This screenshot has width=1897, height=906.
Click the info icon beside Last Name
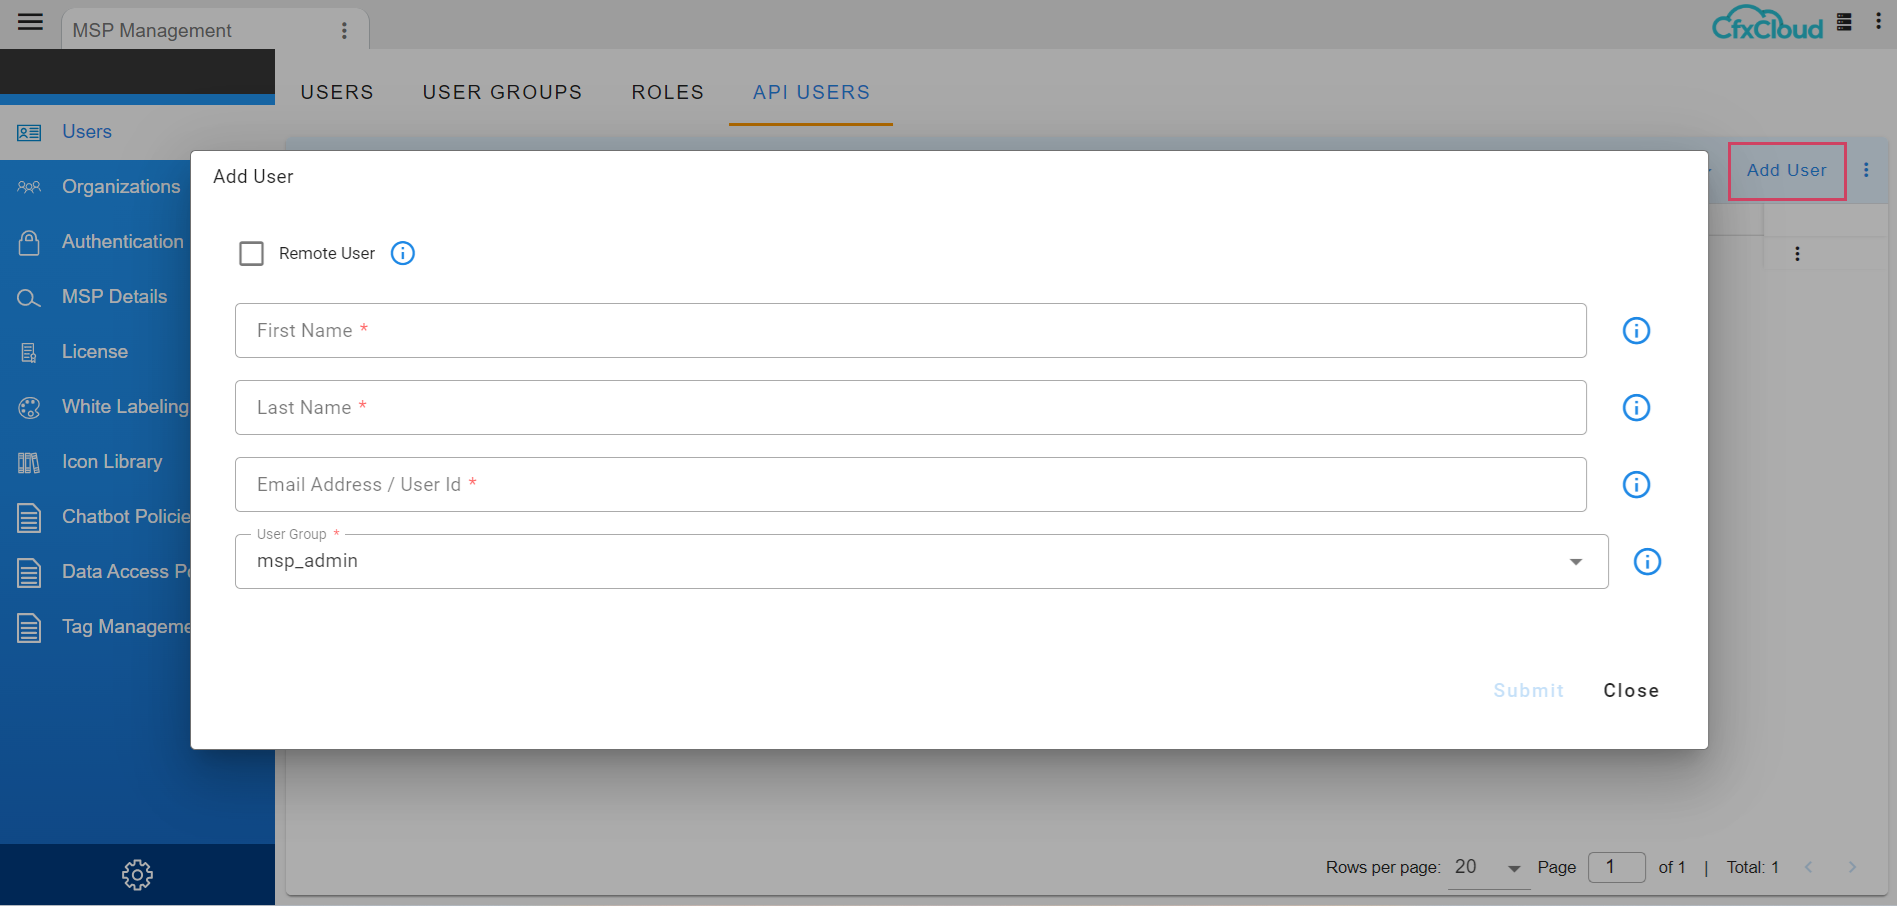(1636, 408)
